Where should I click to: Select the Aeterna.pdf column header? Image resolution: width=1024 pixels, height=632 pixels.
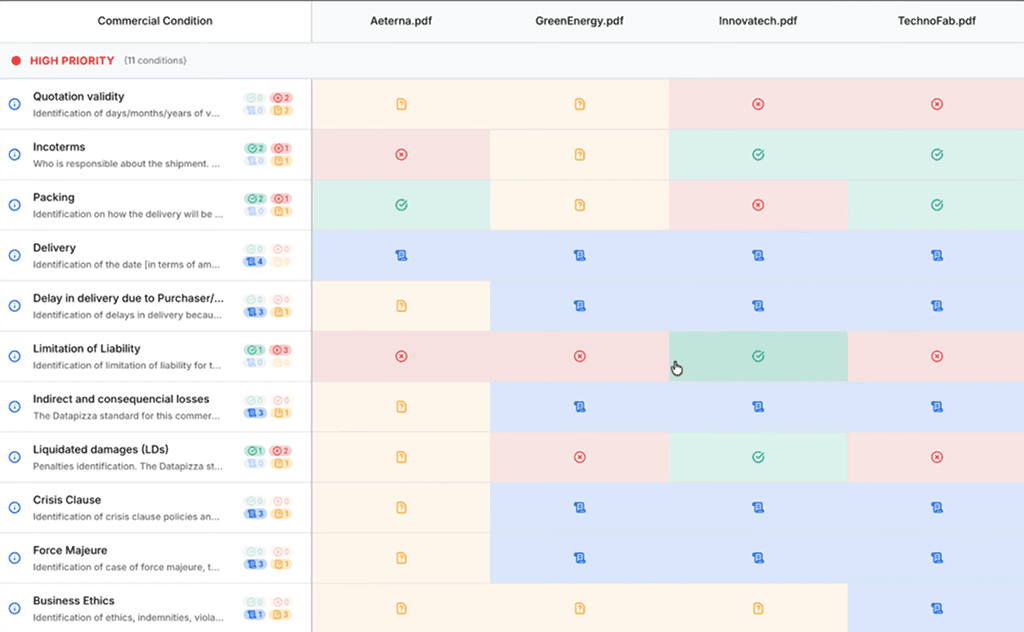pos(401,21)
